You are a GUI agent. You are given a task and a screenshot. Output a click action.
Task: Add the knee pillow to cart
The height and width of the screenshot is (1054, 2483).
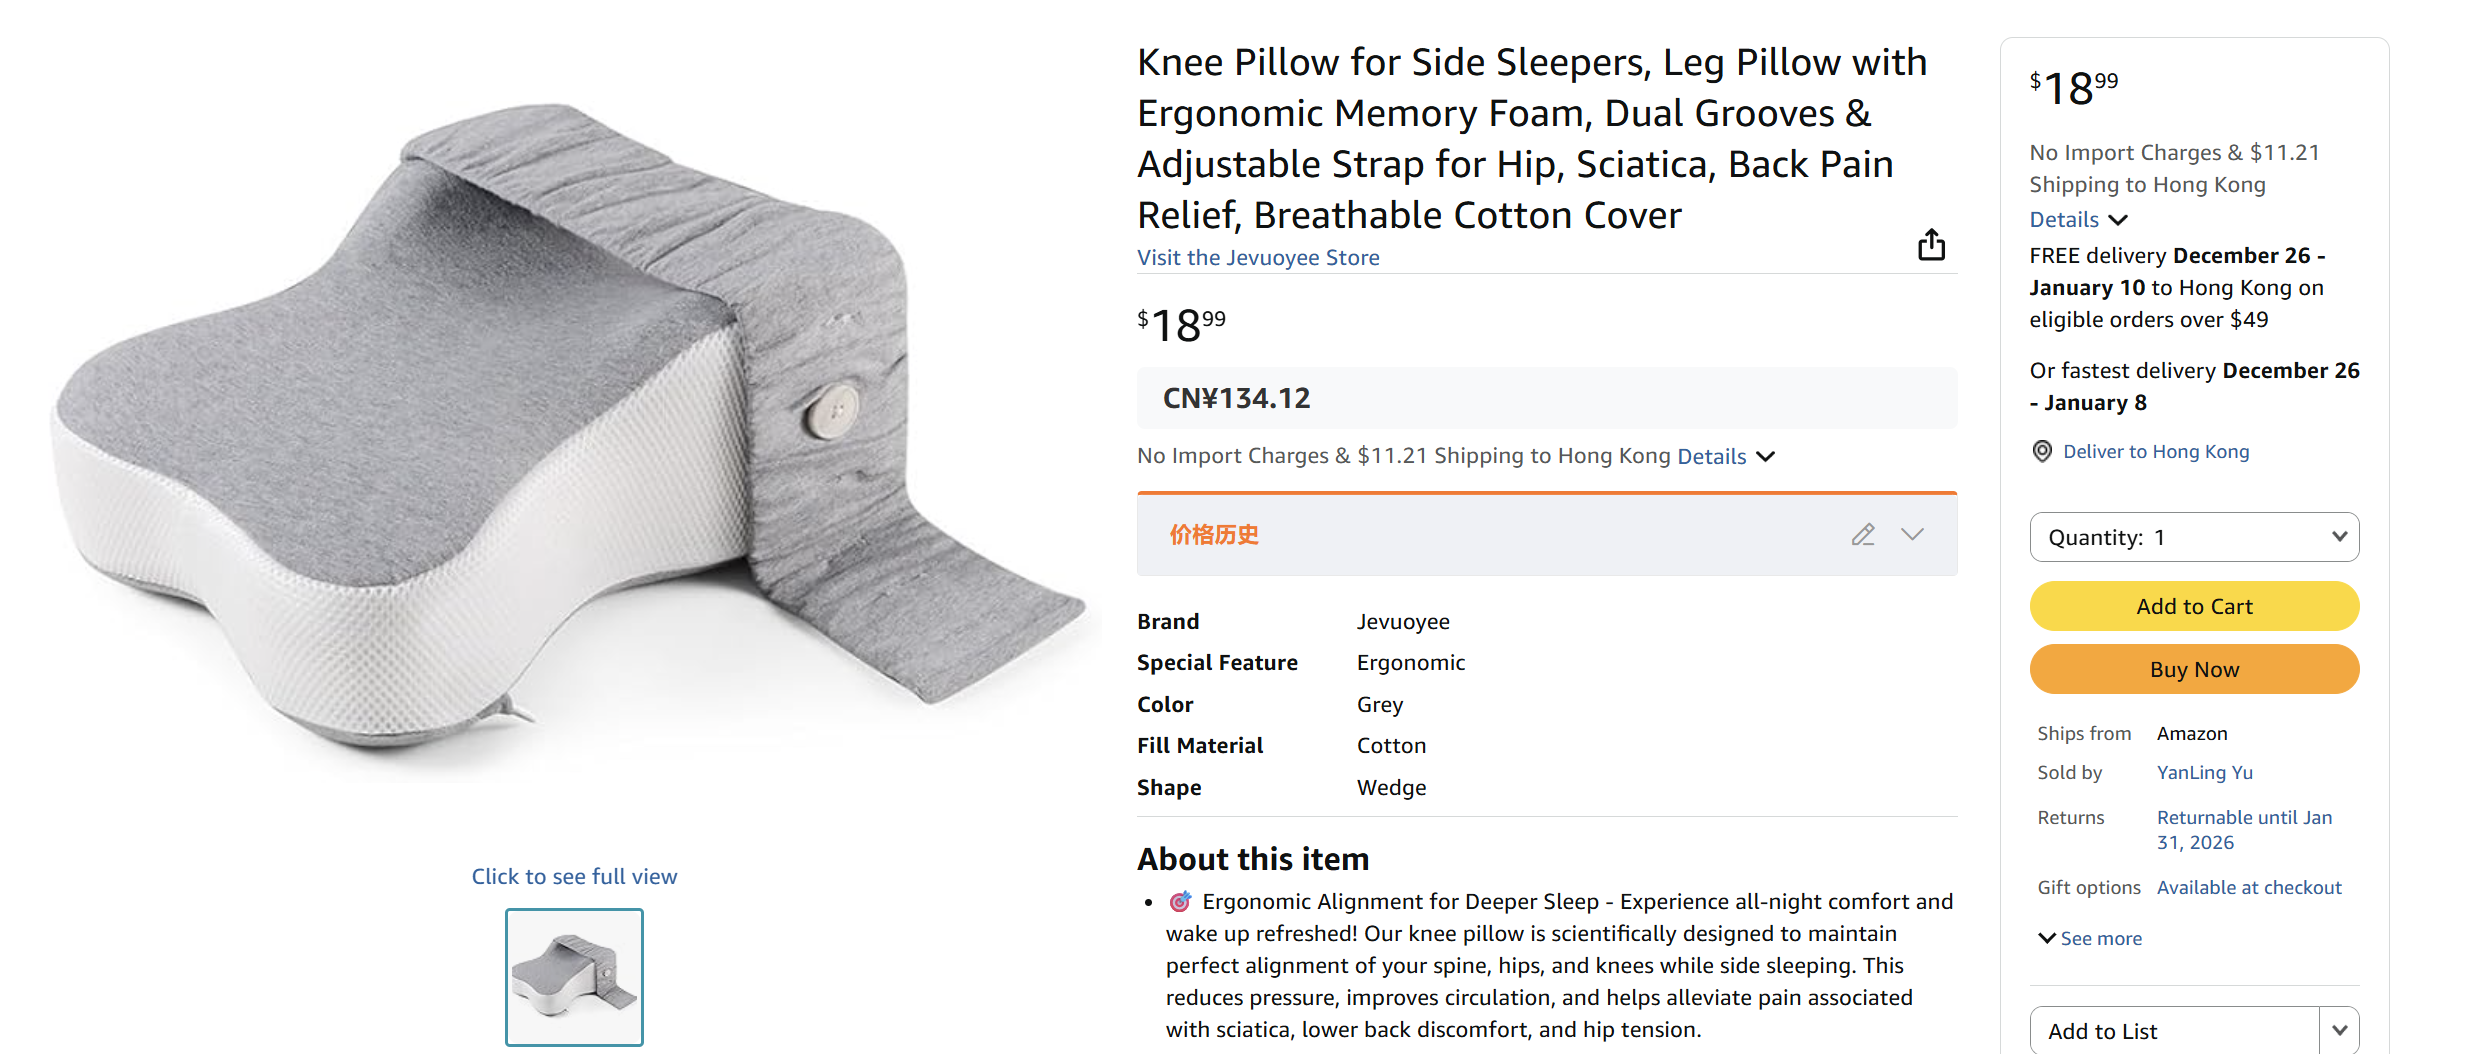[x=2194, y=606]
